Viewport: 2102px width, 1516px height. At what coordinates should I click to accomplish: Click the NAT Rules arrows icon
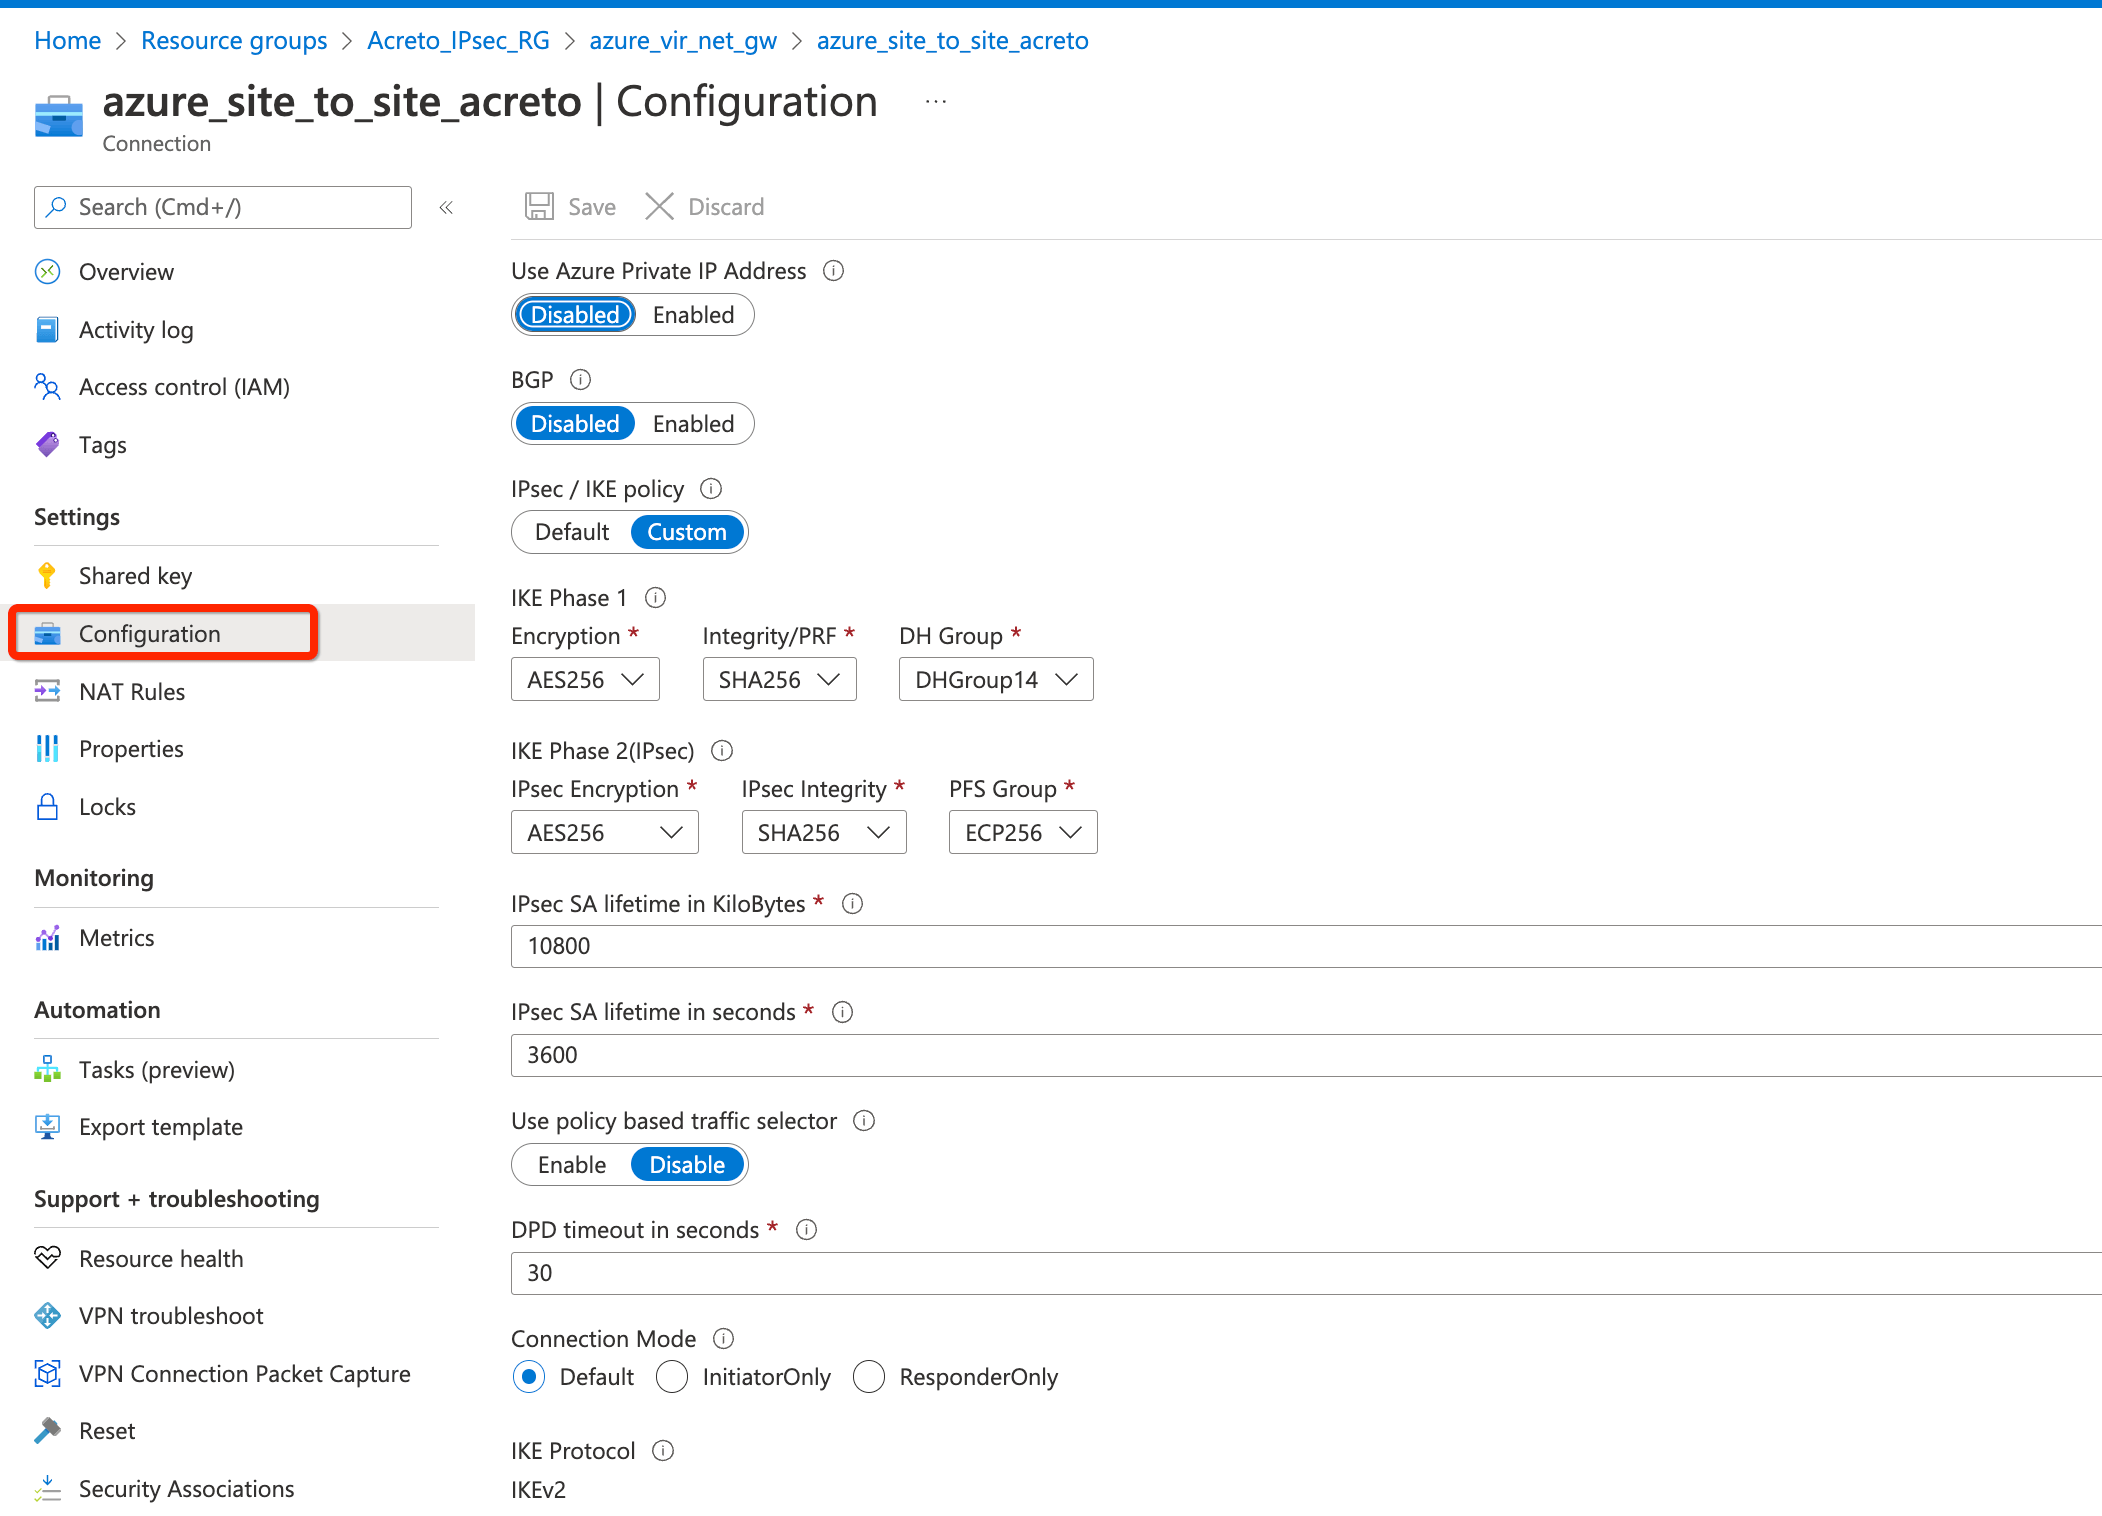pyautogui.click(x=47, y=692)
